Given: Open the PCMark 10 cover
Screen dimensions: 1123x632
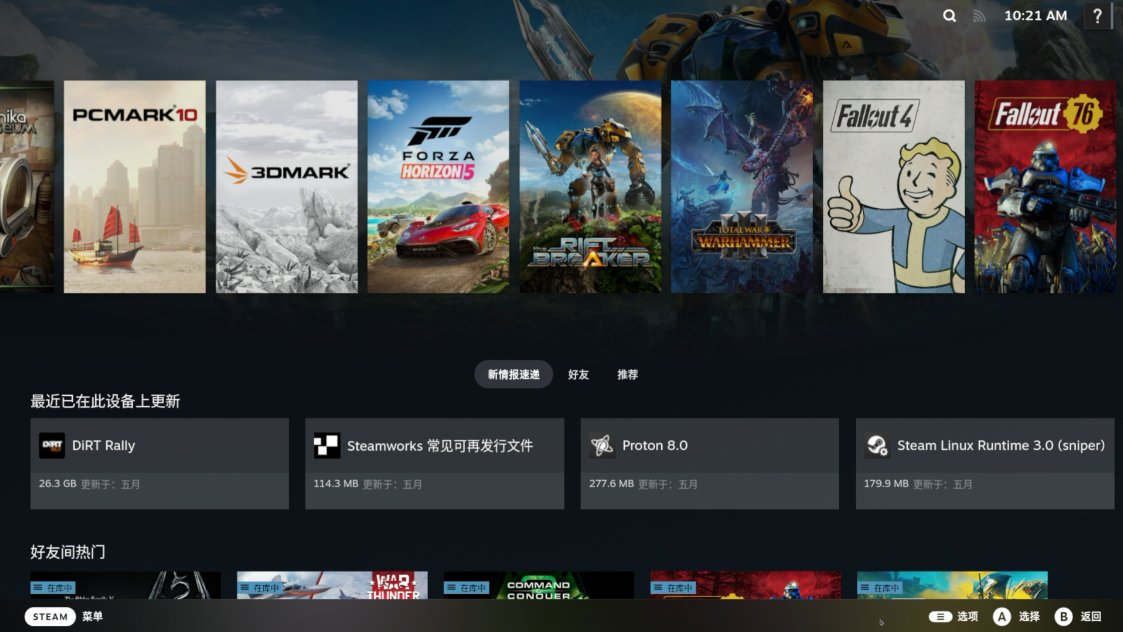Looking at the screenshot, I should click(x=135, y=187).
